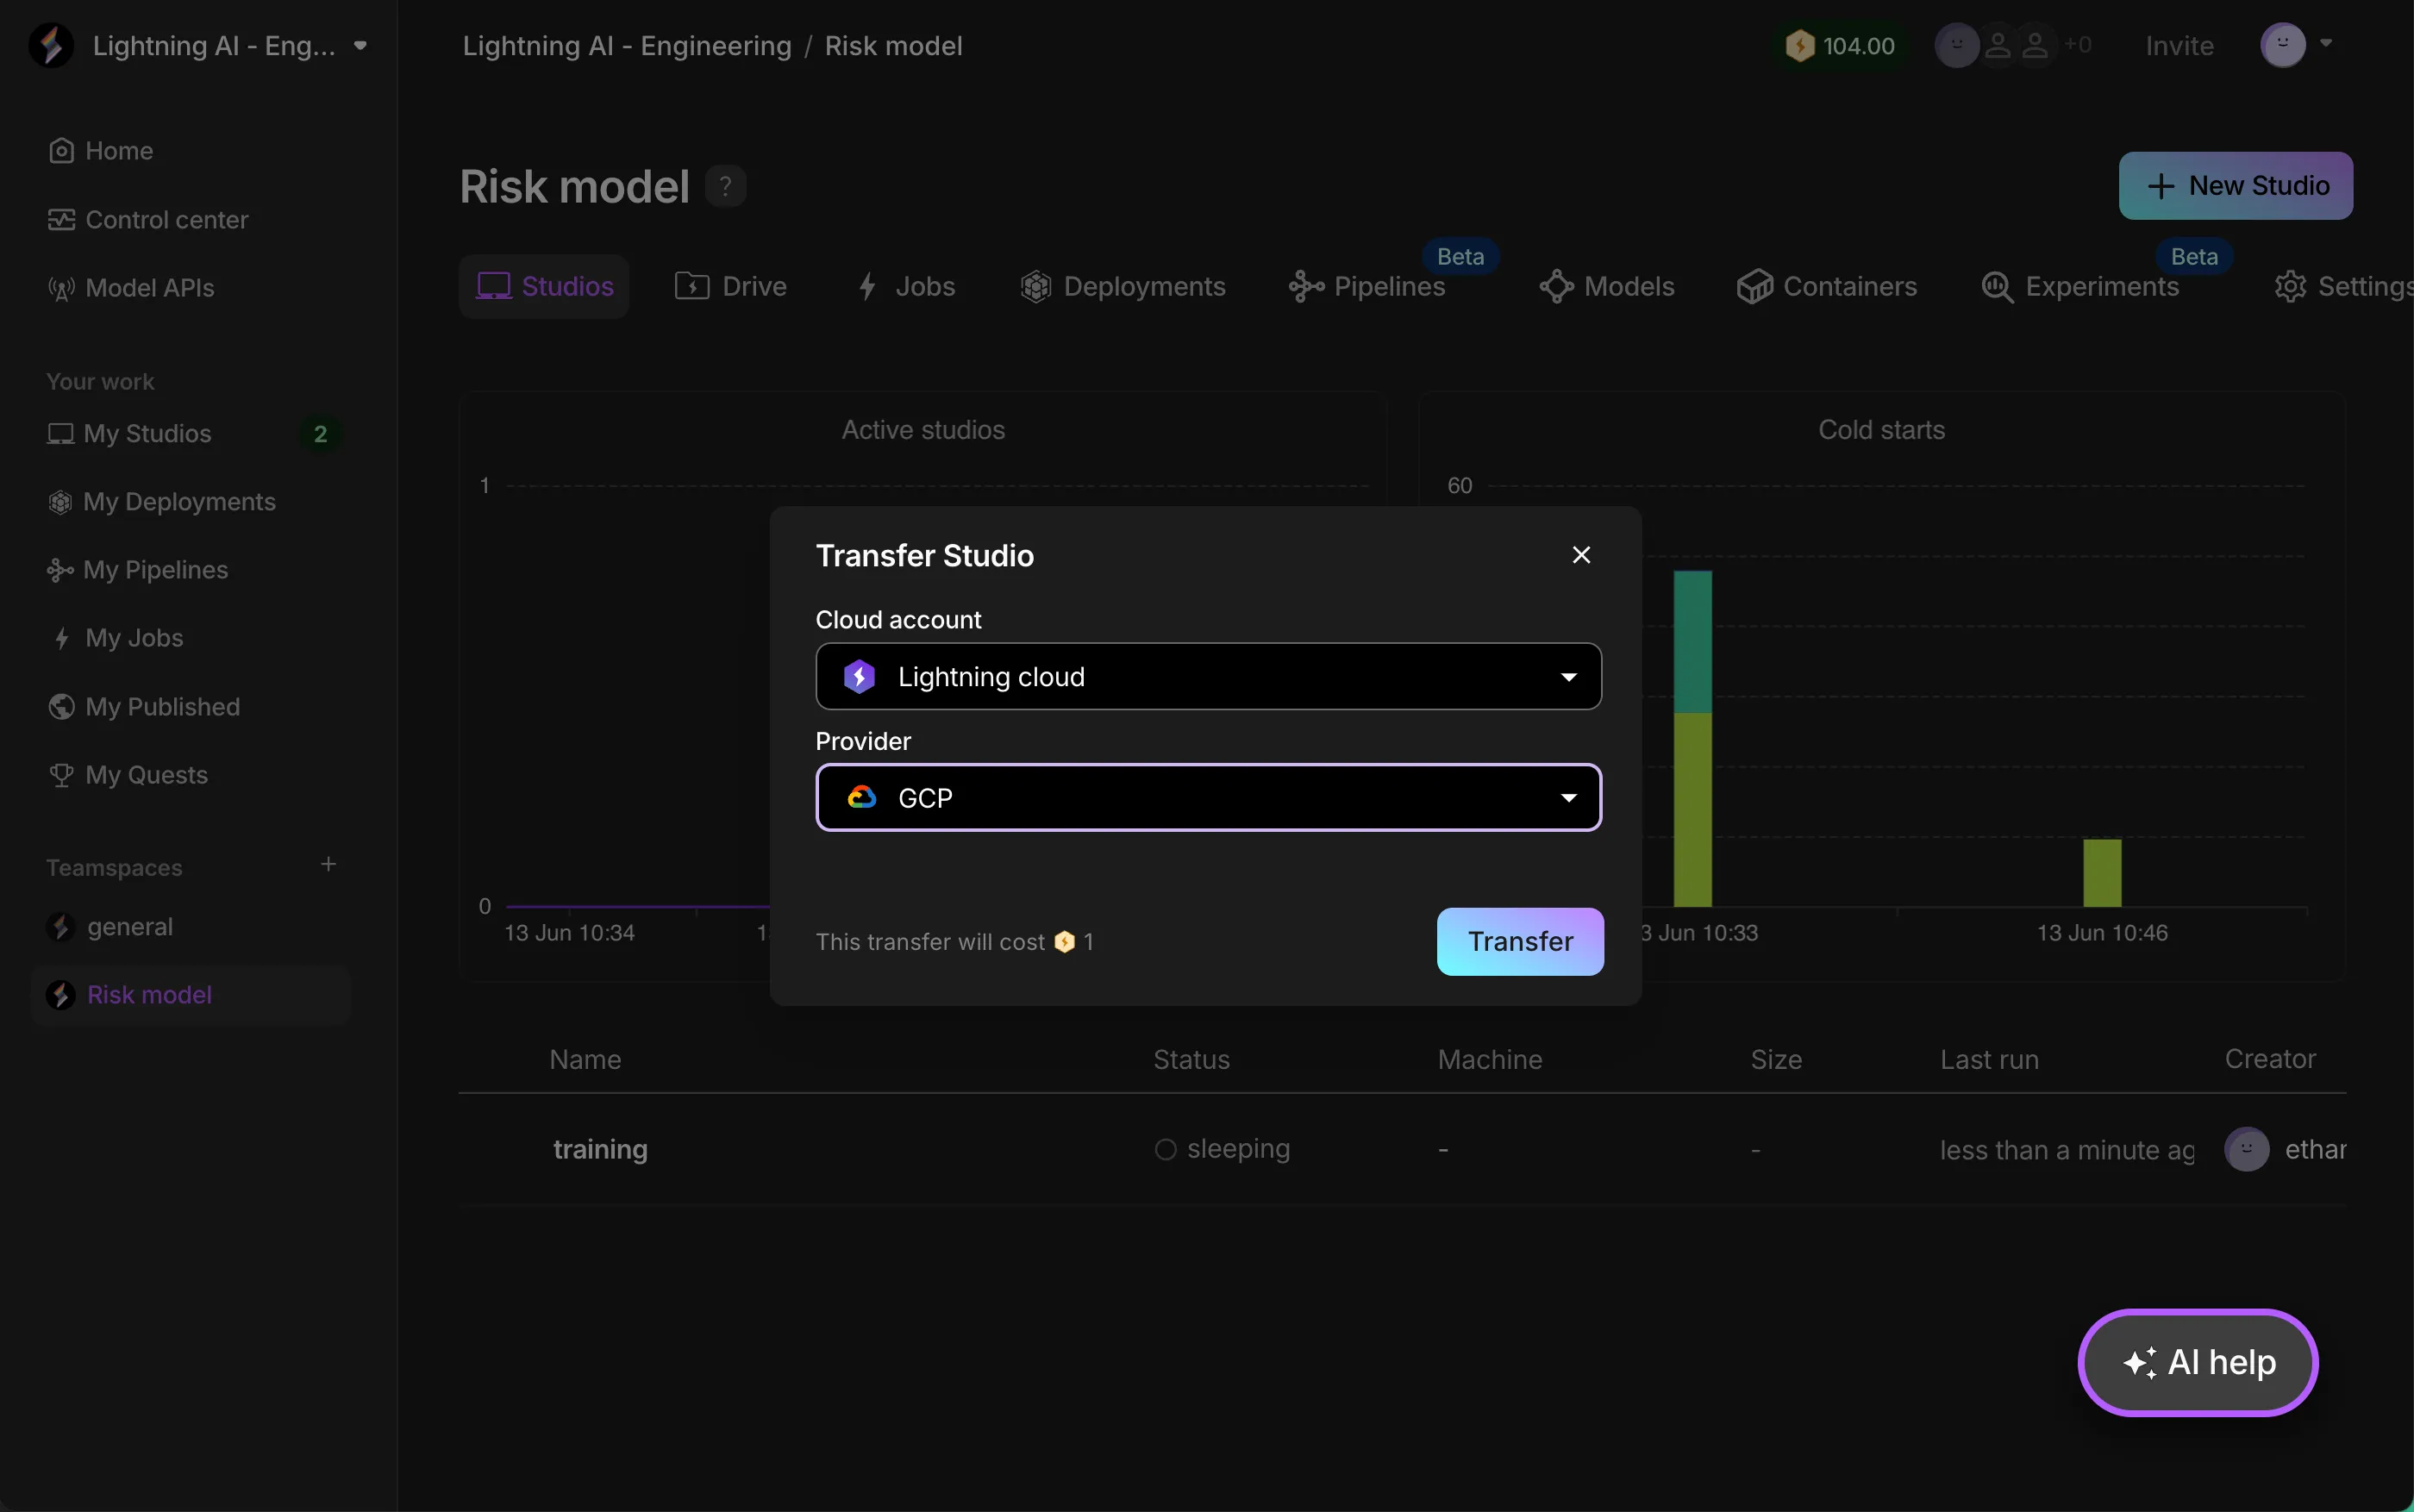Expand the organization switcher at top left
2414x1512 pixels.
(361, 45)
